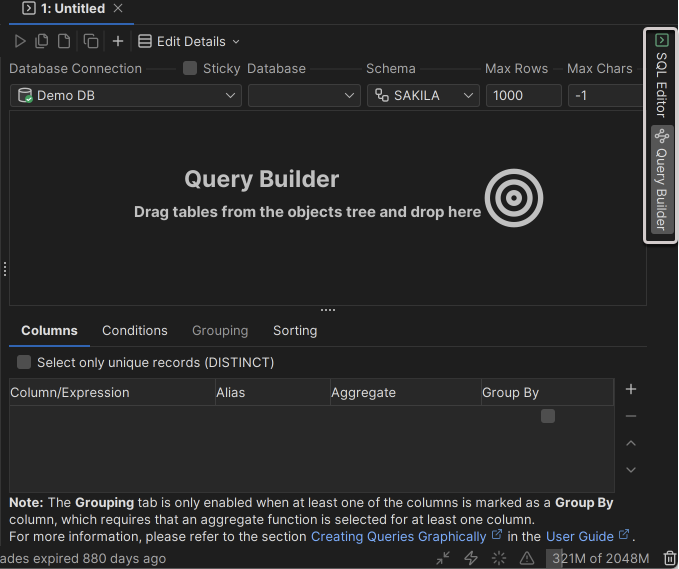Run garbage collection with the trash icon
Viewport: 679px width, 569px height.
[x=669, y=558]
